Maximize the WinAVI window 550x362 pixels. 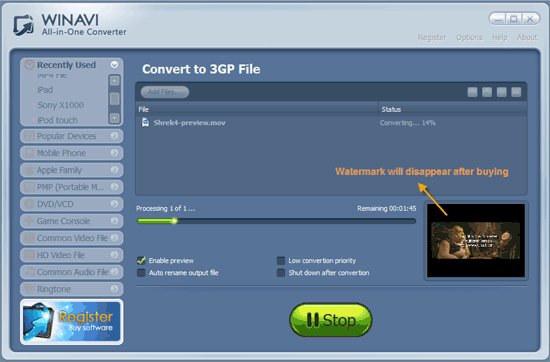pyautogui.click(x=514, y=19)
